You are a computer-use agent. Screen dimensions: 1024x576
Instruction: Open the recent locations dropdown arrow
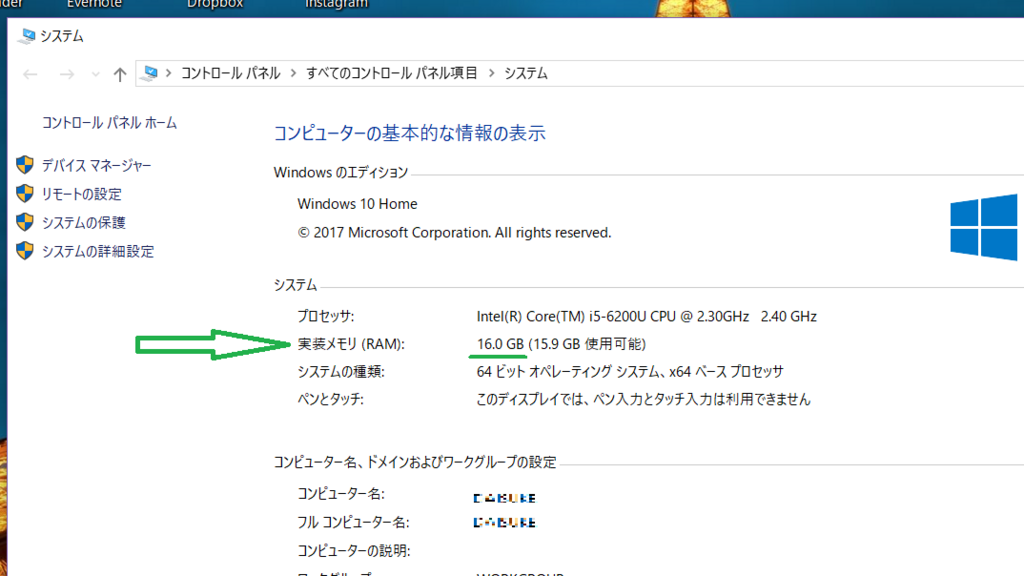click(x=95, y=74)
